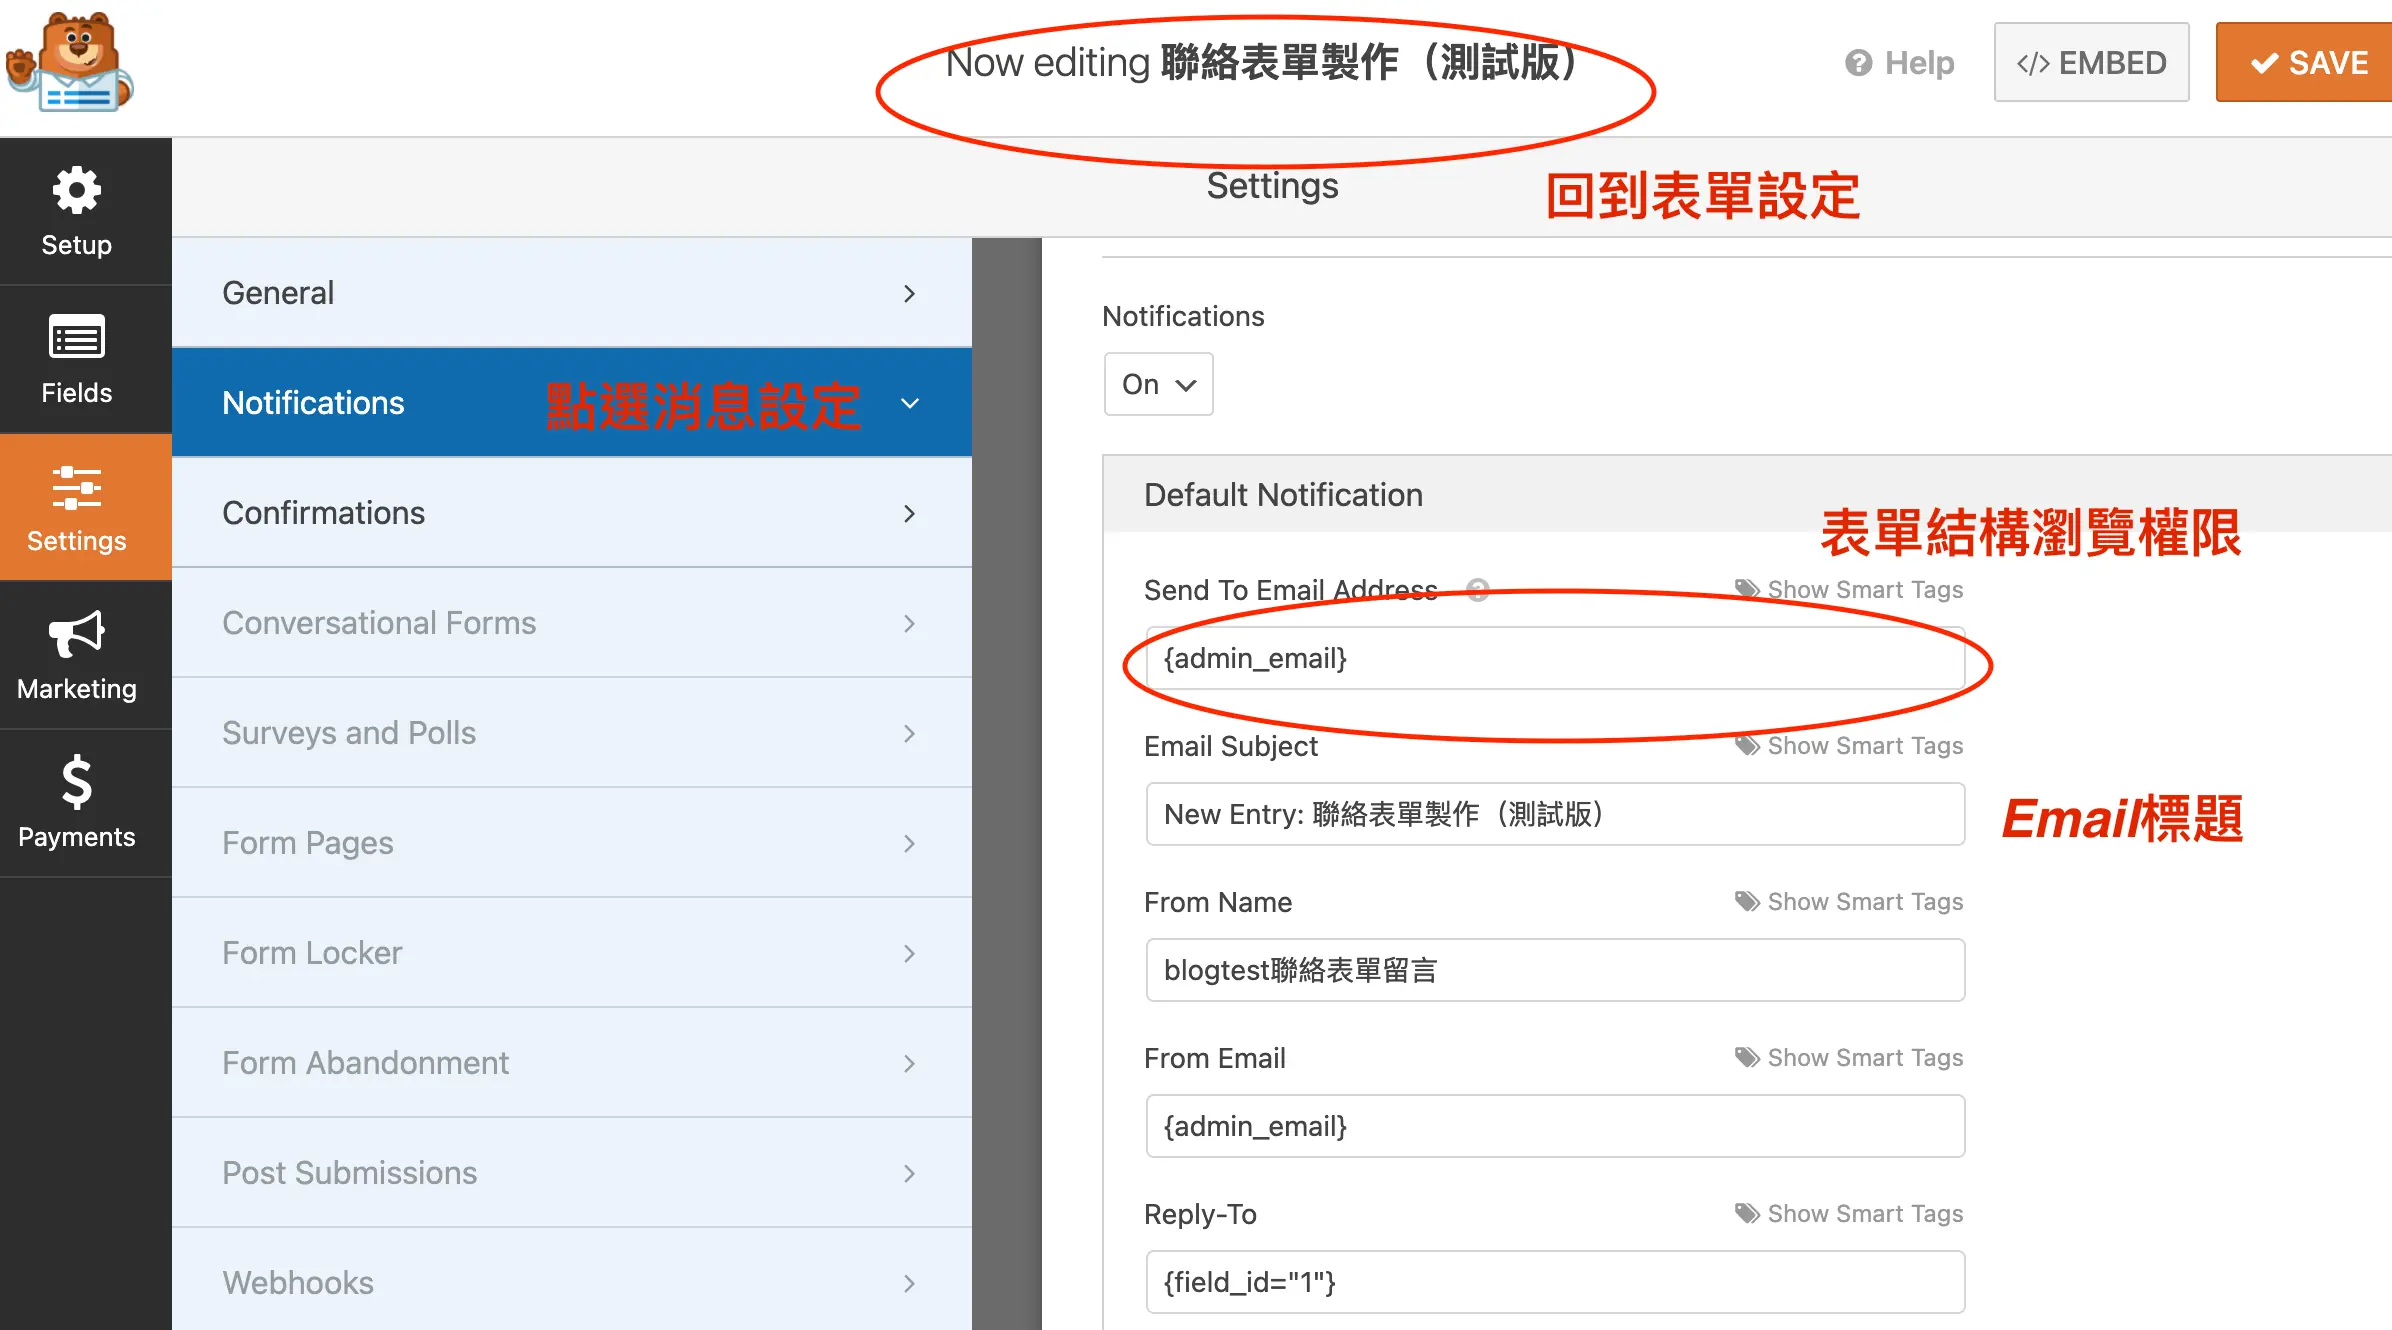This screenshot has width=2392, height=1330.
Task: Open the Form Abandonment section
Action: [x=572, y=1063]
